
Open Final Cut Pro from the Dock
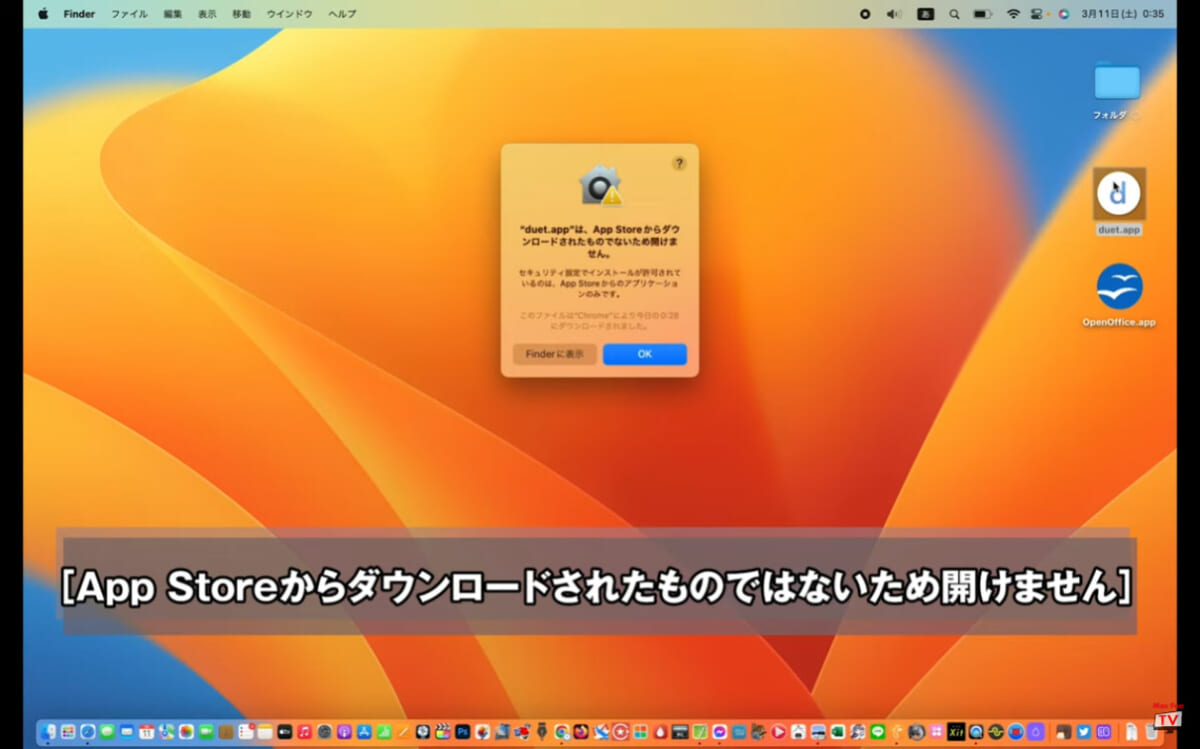point(443,732)
